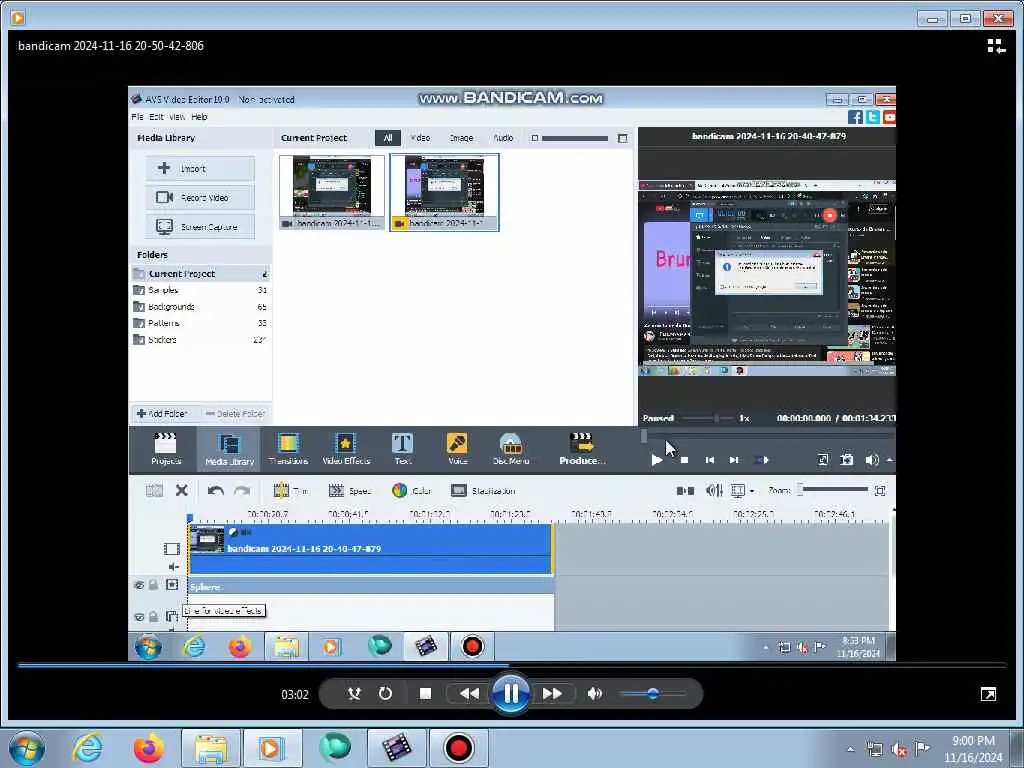Click the Facebook icon in AVS editor

click(855, 117)
